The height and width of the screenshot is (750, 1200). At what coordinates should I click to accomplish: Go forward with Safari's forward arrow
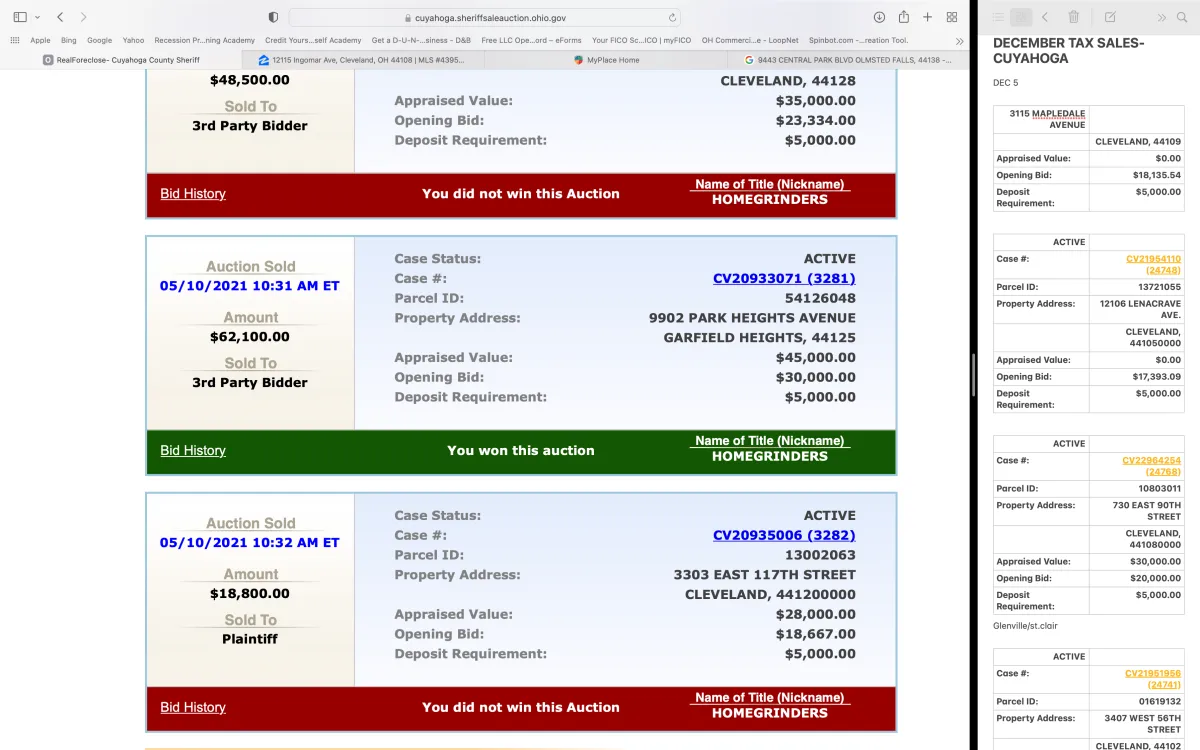pyautogui.click(x=83, y=17)
